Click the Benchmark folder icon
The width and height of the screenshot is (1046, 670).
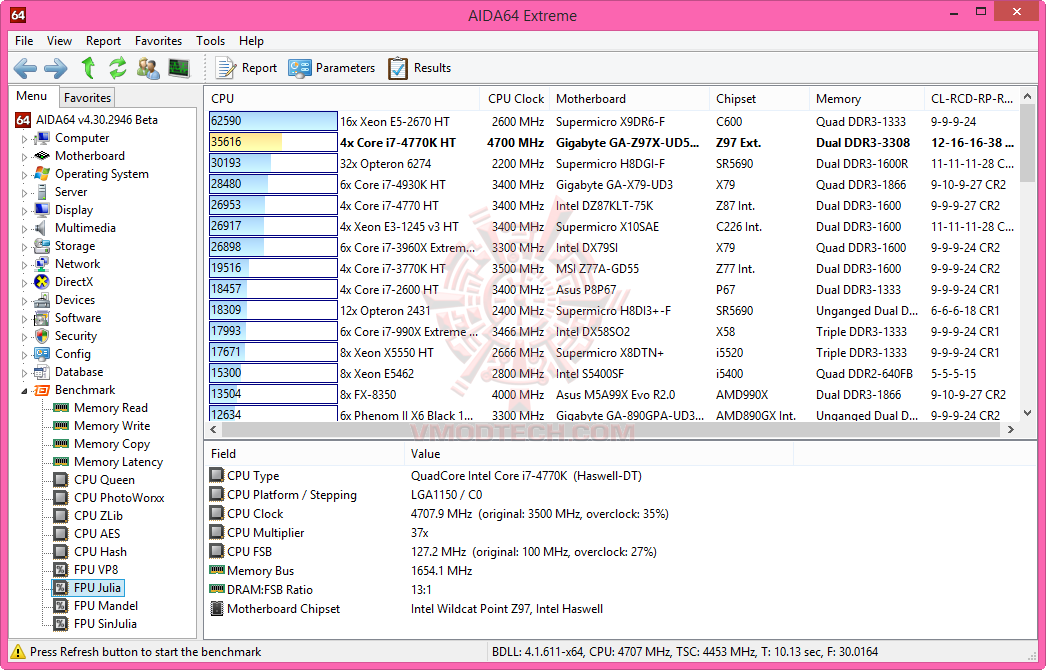[x=42, y=390]
